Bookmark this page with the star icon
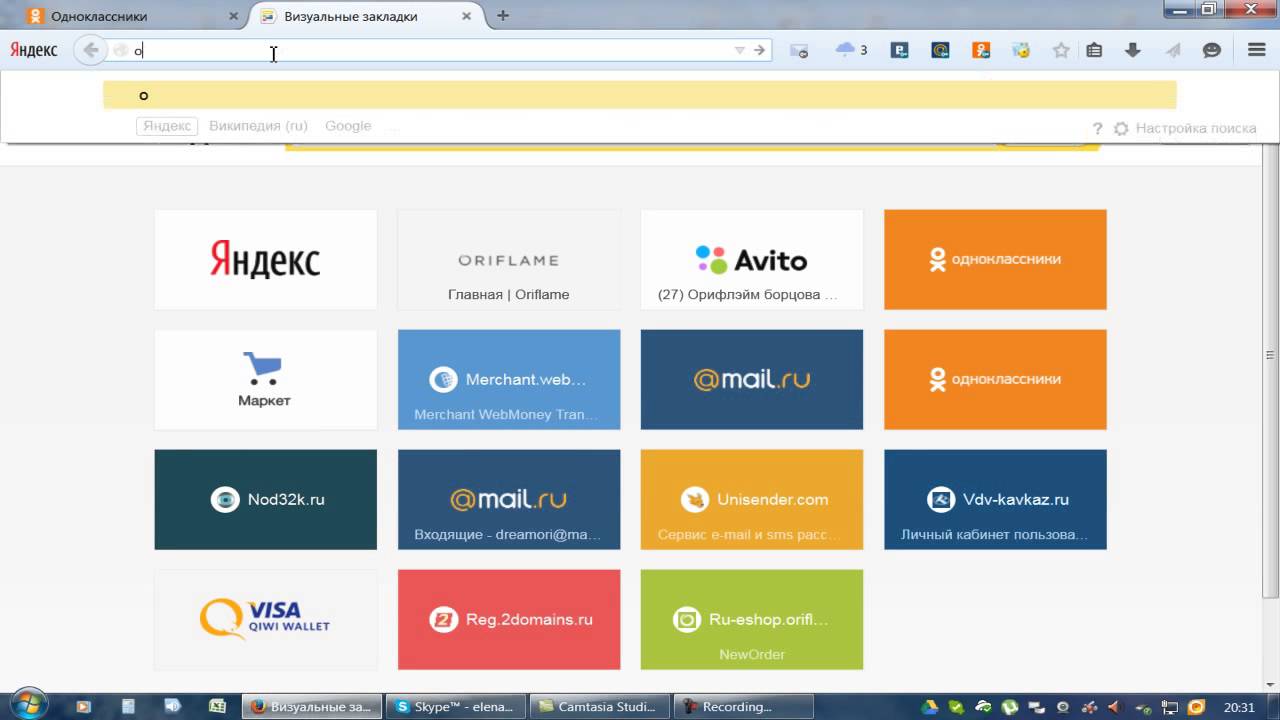Viewport: 1280px width, 720px height. [x=1061, y=50]
